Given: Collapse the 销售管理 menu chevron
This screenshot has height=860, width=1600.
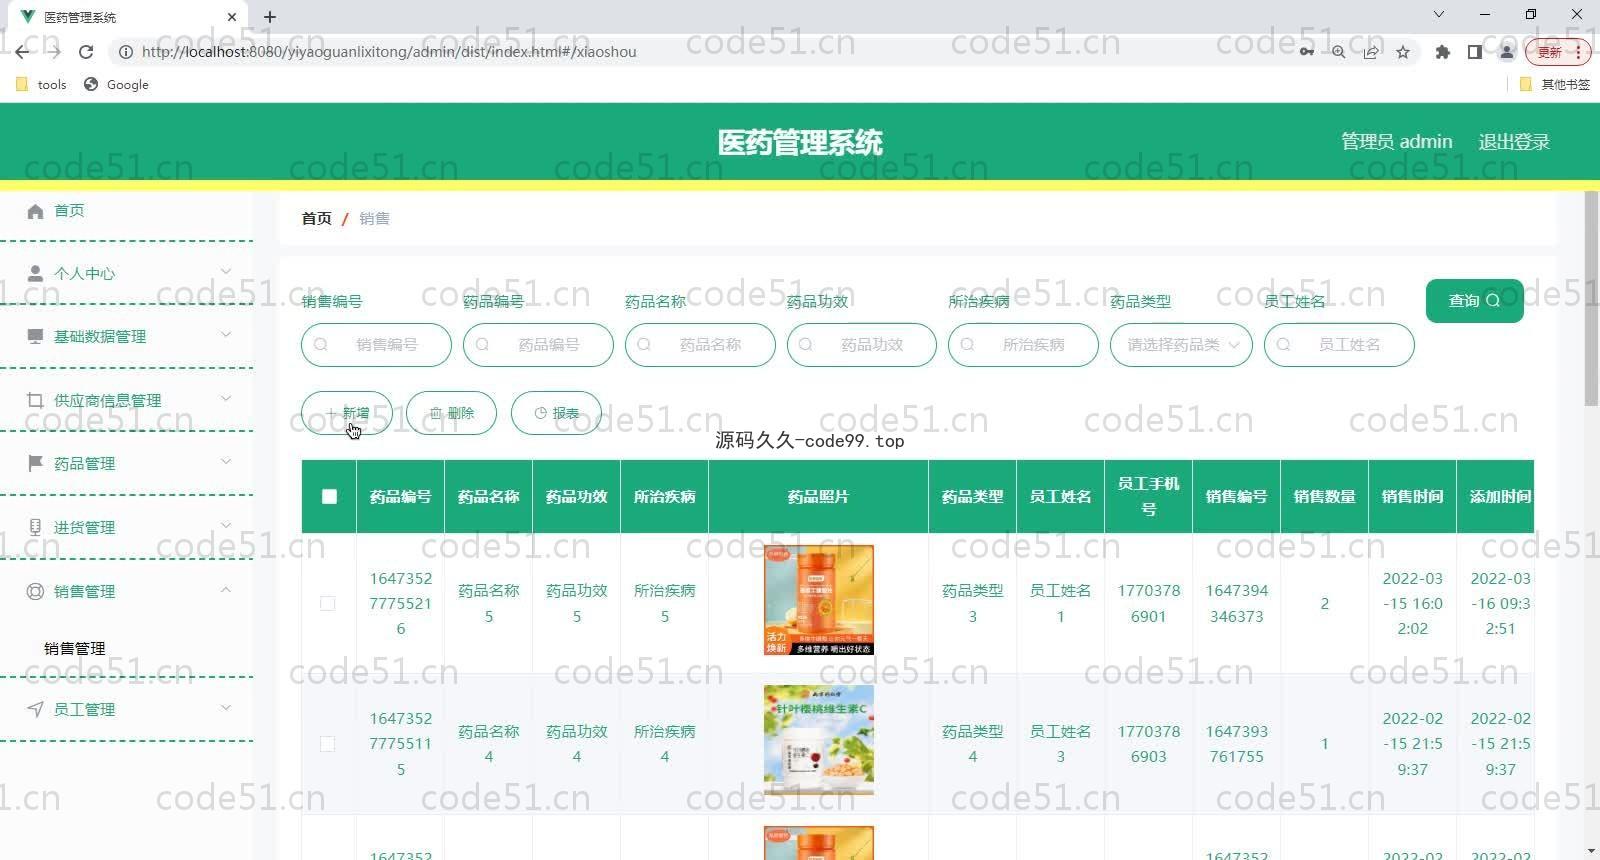Looking at the screenshot, I should click(226, 589).
